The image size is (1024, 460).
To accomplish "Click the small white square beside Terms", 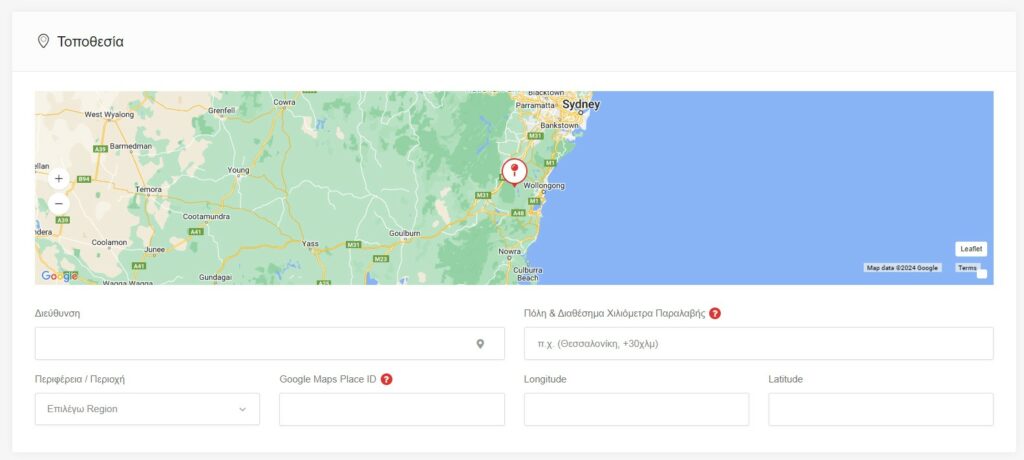I will (982, 274).
